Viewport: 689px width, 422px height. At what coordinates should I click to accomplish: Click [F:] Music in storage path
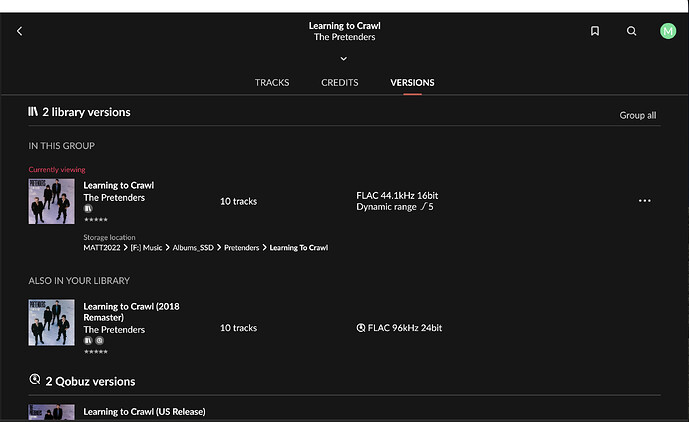pyautogui.click(x=146, y=248)
